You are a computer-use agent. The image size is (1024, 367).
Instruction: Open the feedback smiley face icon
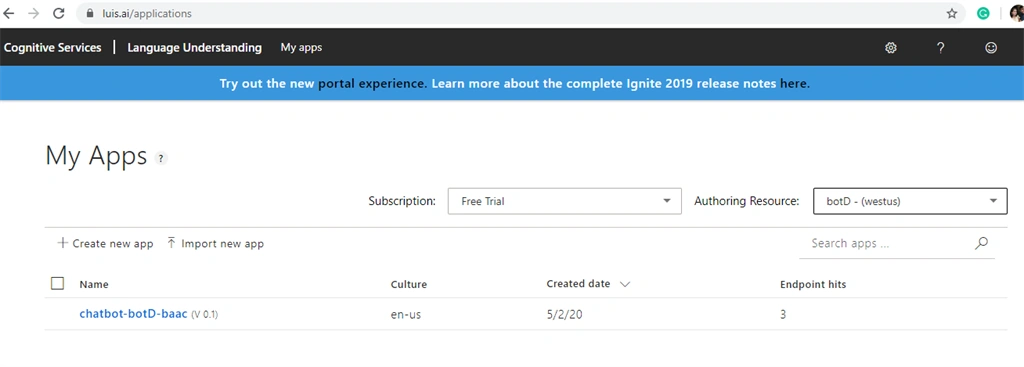point(991,48)
